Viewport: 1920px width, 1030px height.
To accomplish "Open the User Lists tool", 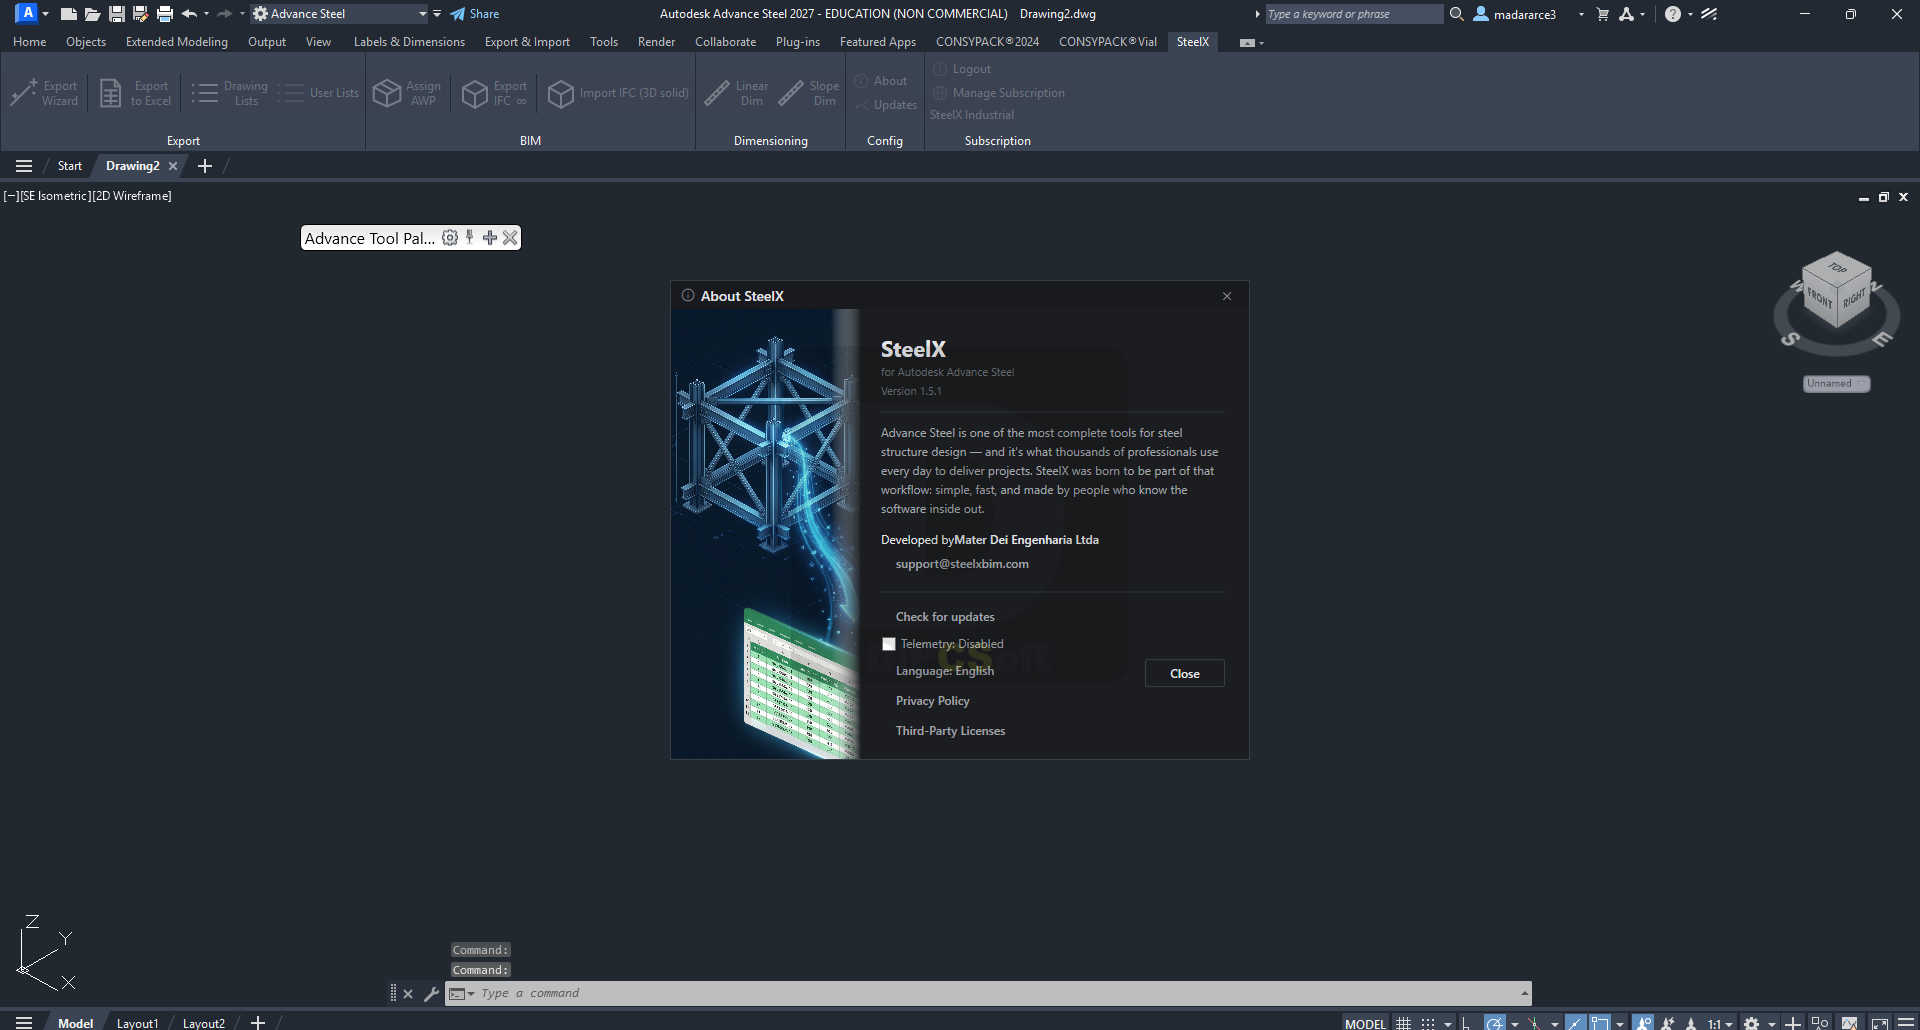I will pyautogui.click(x=319, y=93).
